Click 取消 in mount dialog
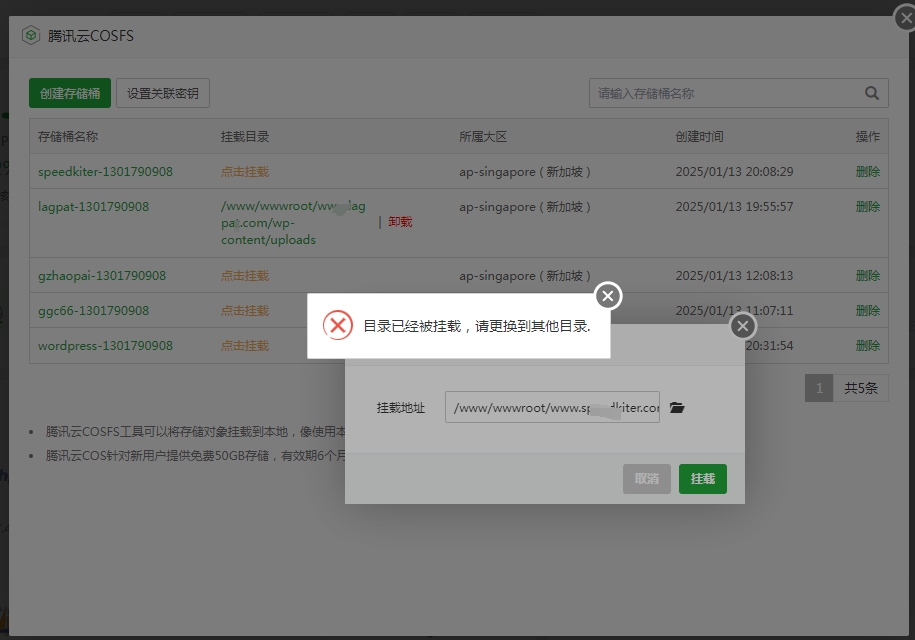This screenshot has width=915, height=640. click(x=647, y=479)
